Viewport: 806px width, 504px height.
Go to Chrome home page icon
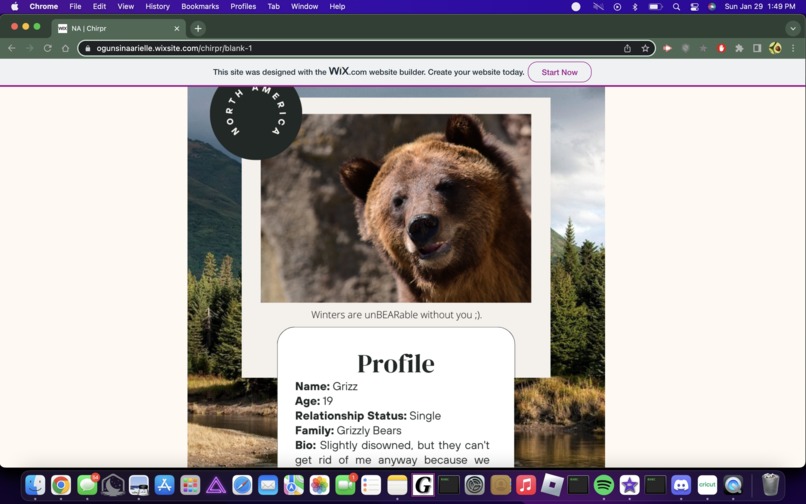pyautogui.click(x=65, y=48)
